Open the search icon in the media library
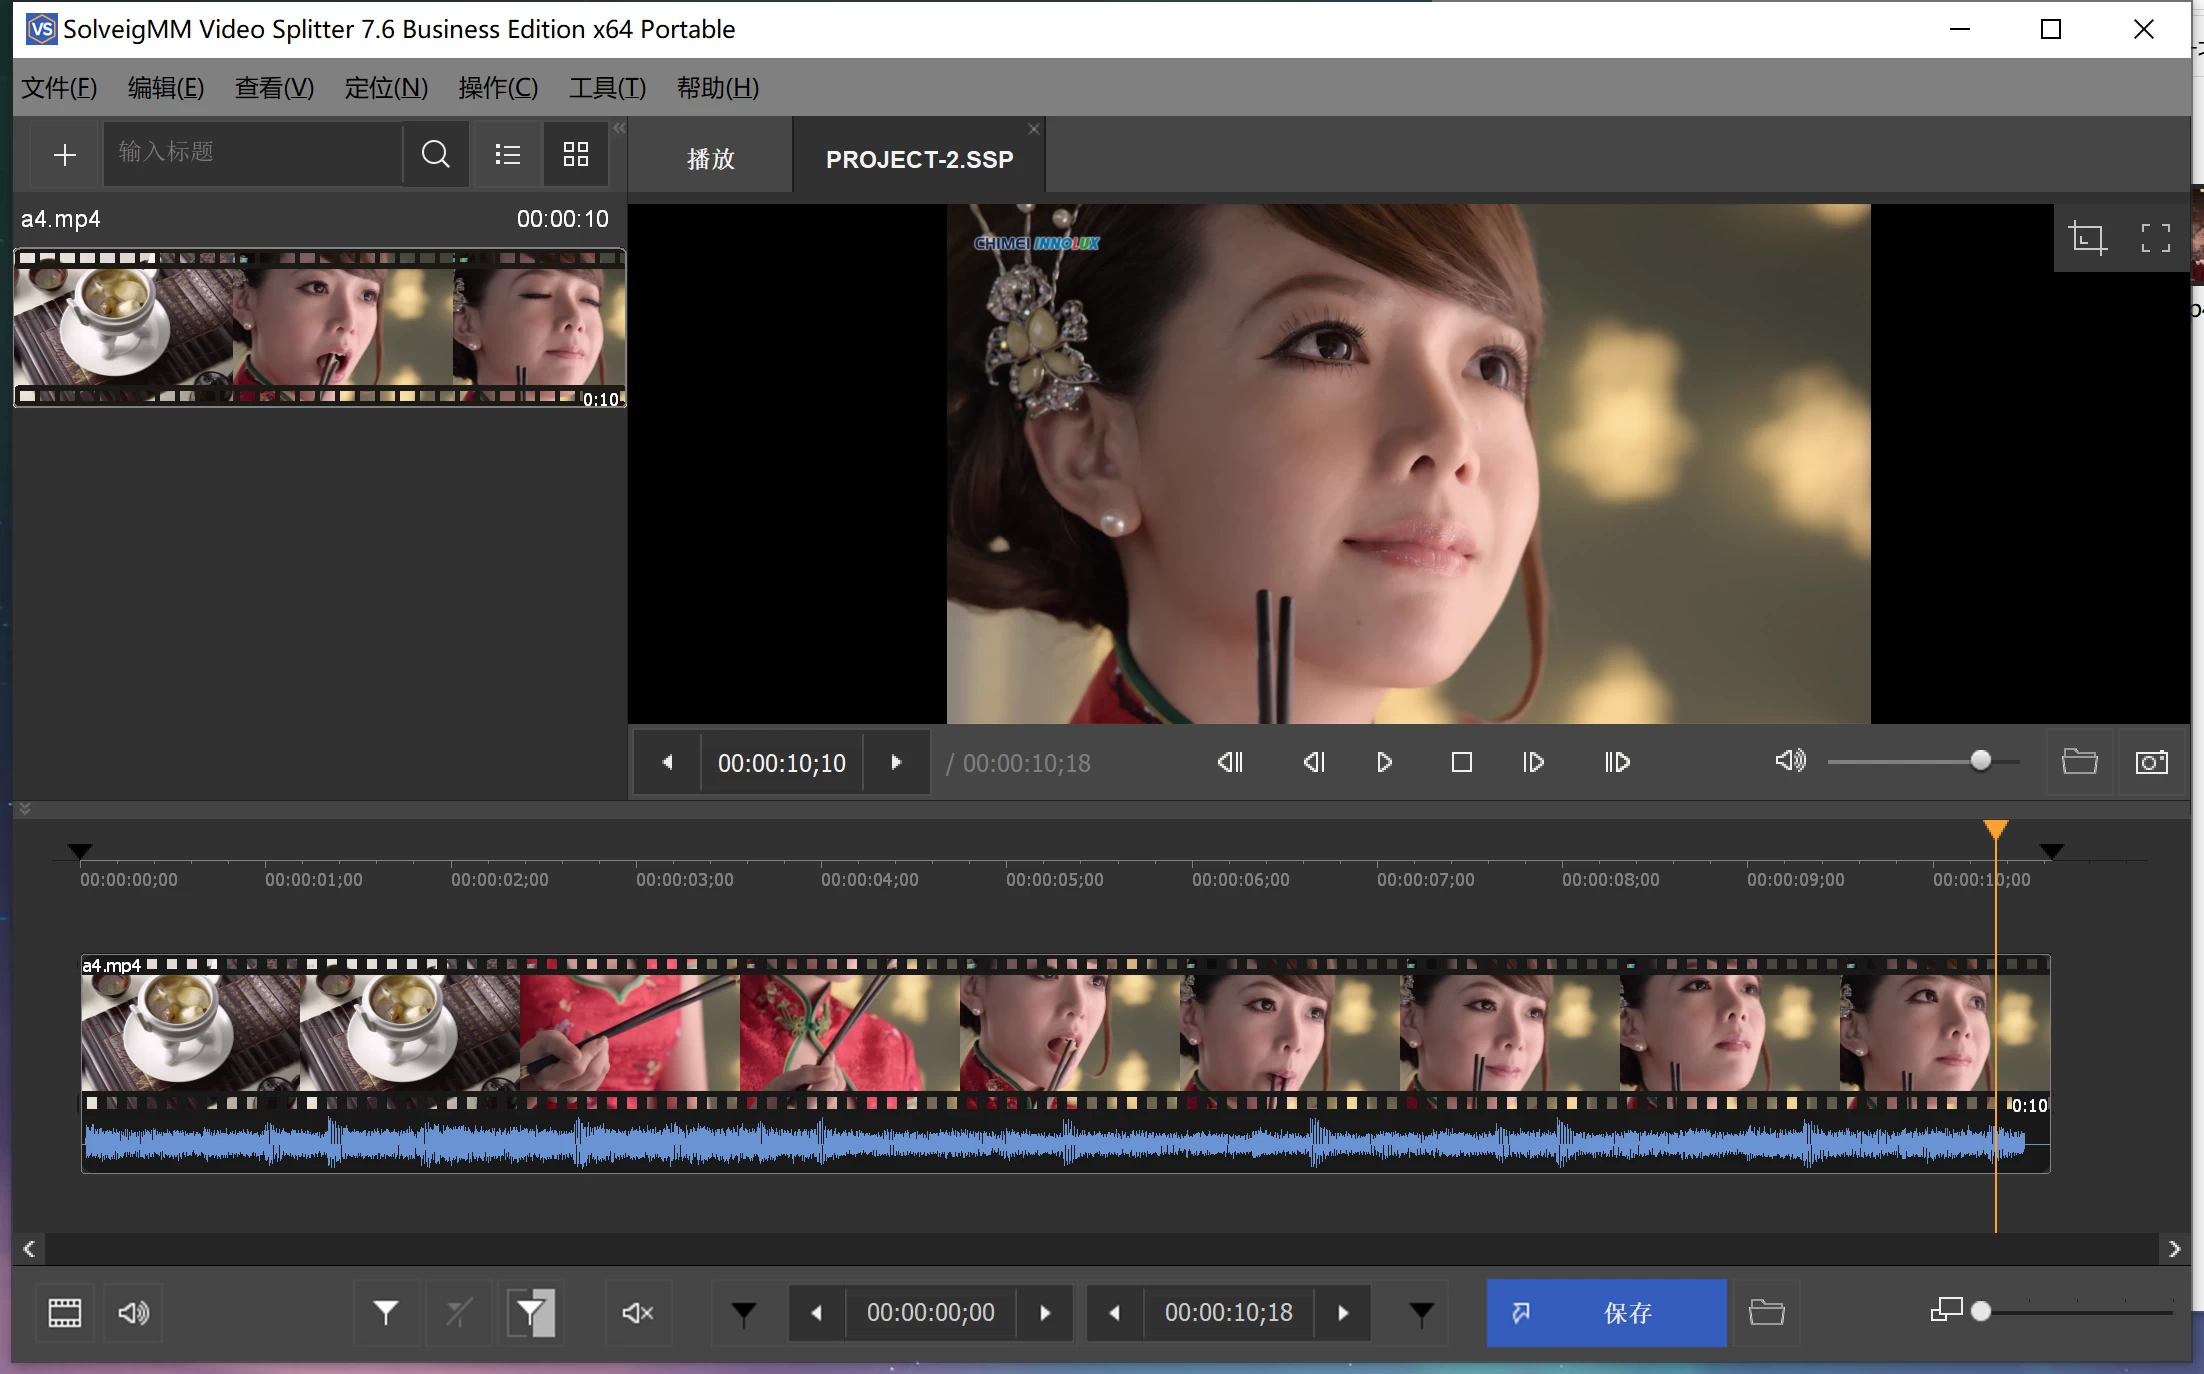The height and width of the screenshot is (1374, 2204). [x=435, y=154]
